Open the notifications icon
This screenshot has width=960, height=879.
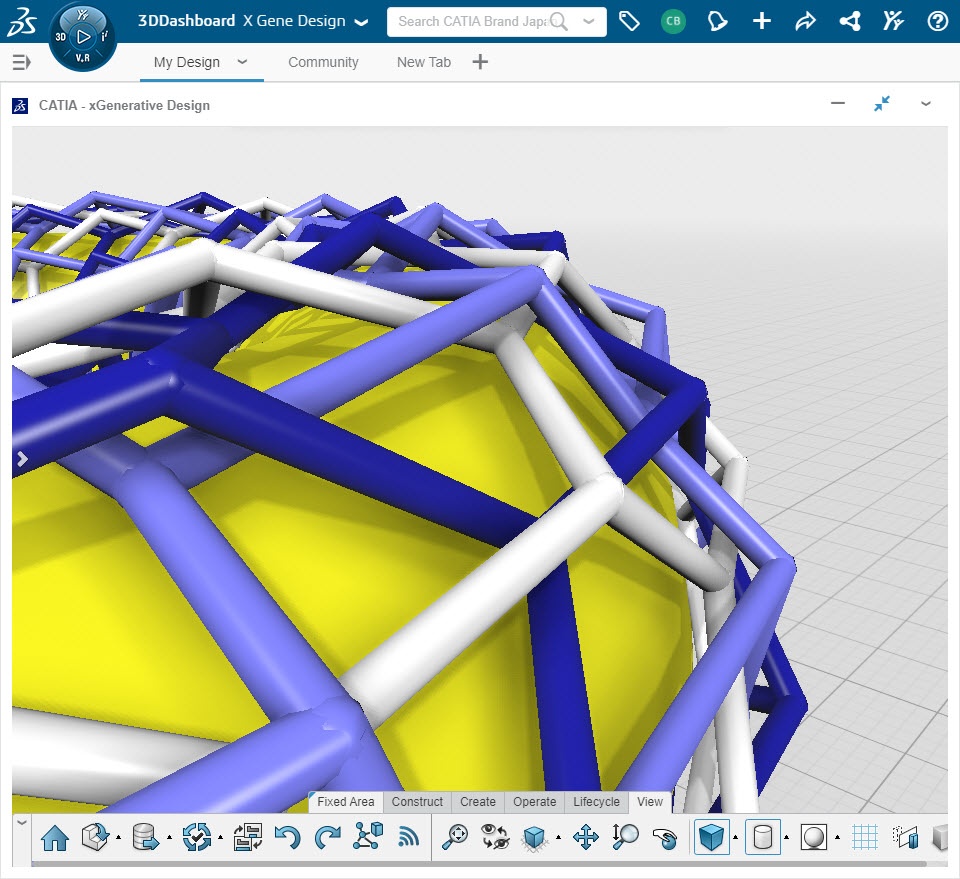tap(717, 21)
